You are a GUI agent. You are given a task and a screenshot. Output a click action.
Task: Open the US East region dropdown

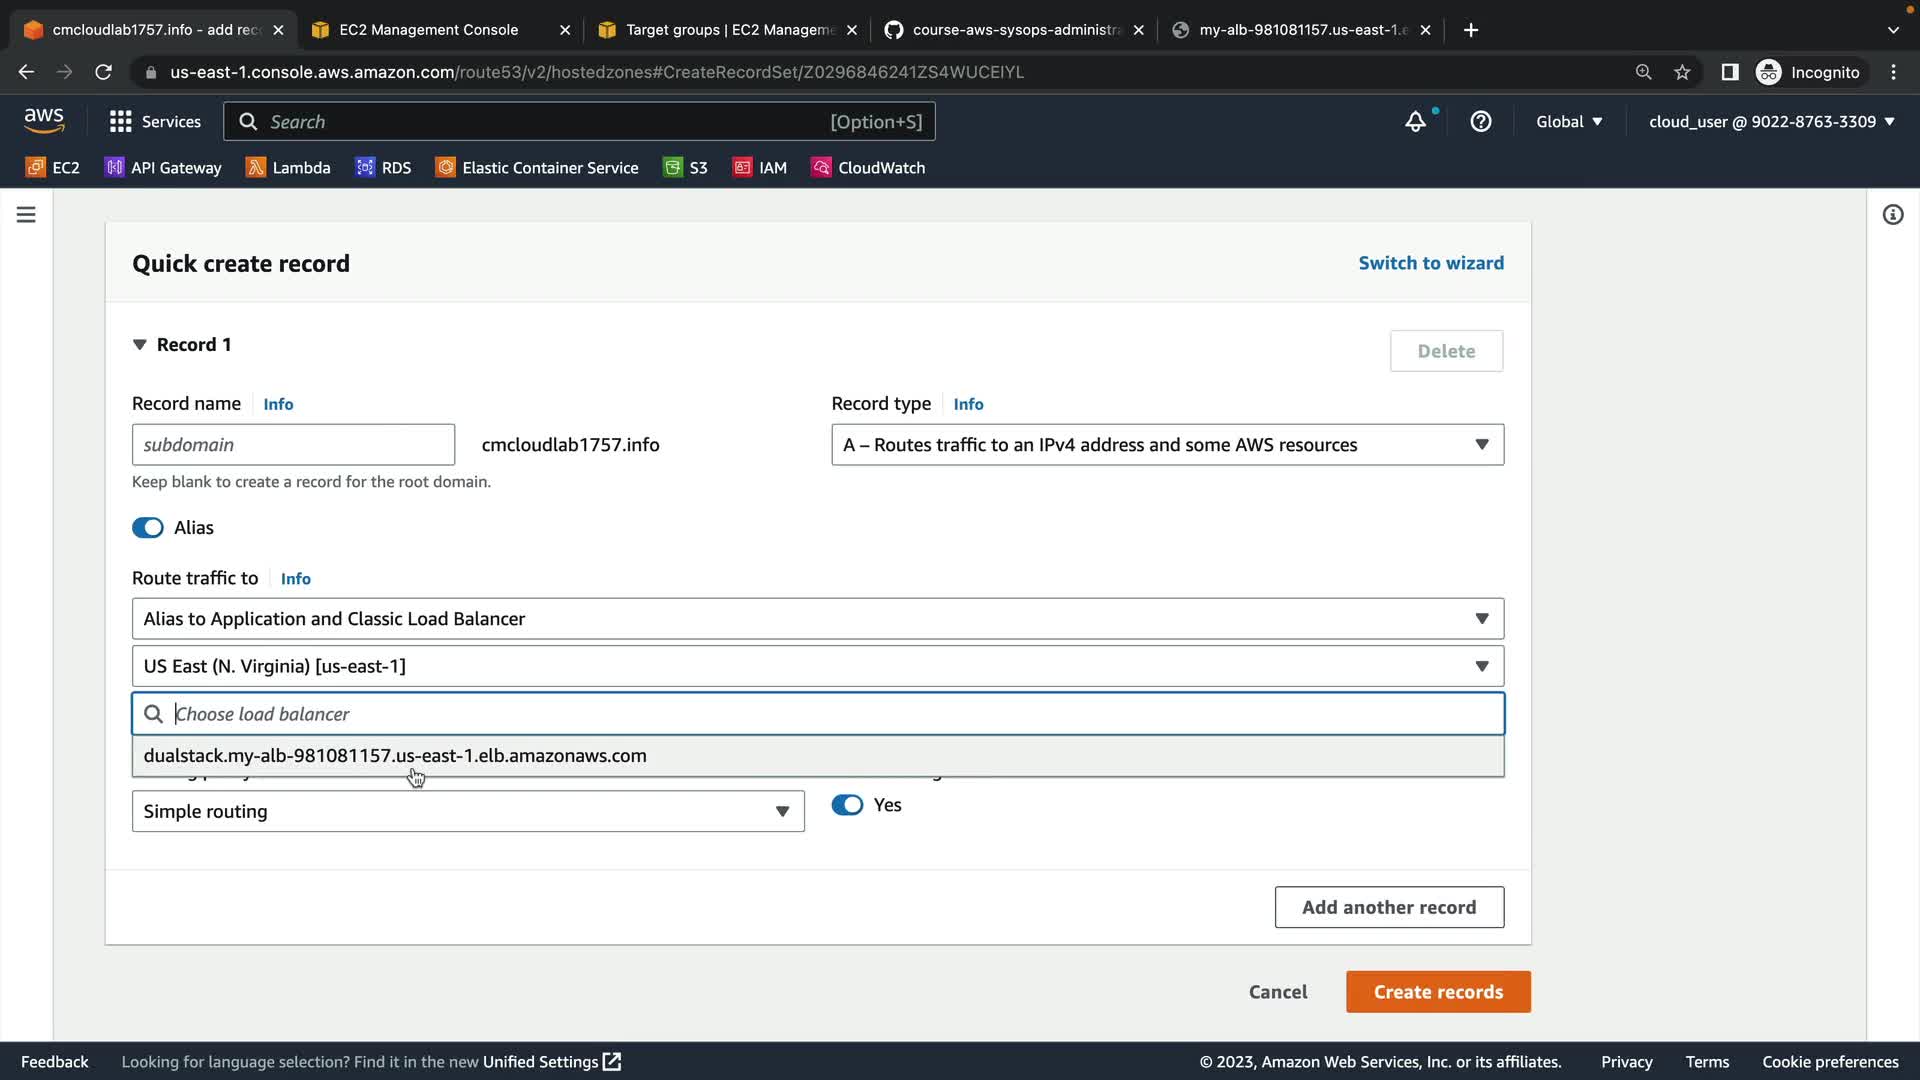817,667
